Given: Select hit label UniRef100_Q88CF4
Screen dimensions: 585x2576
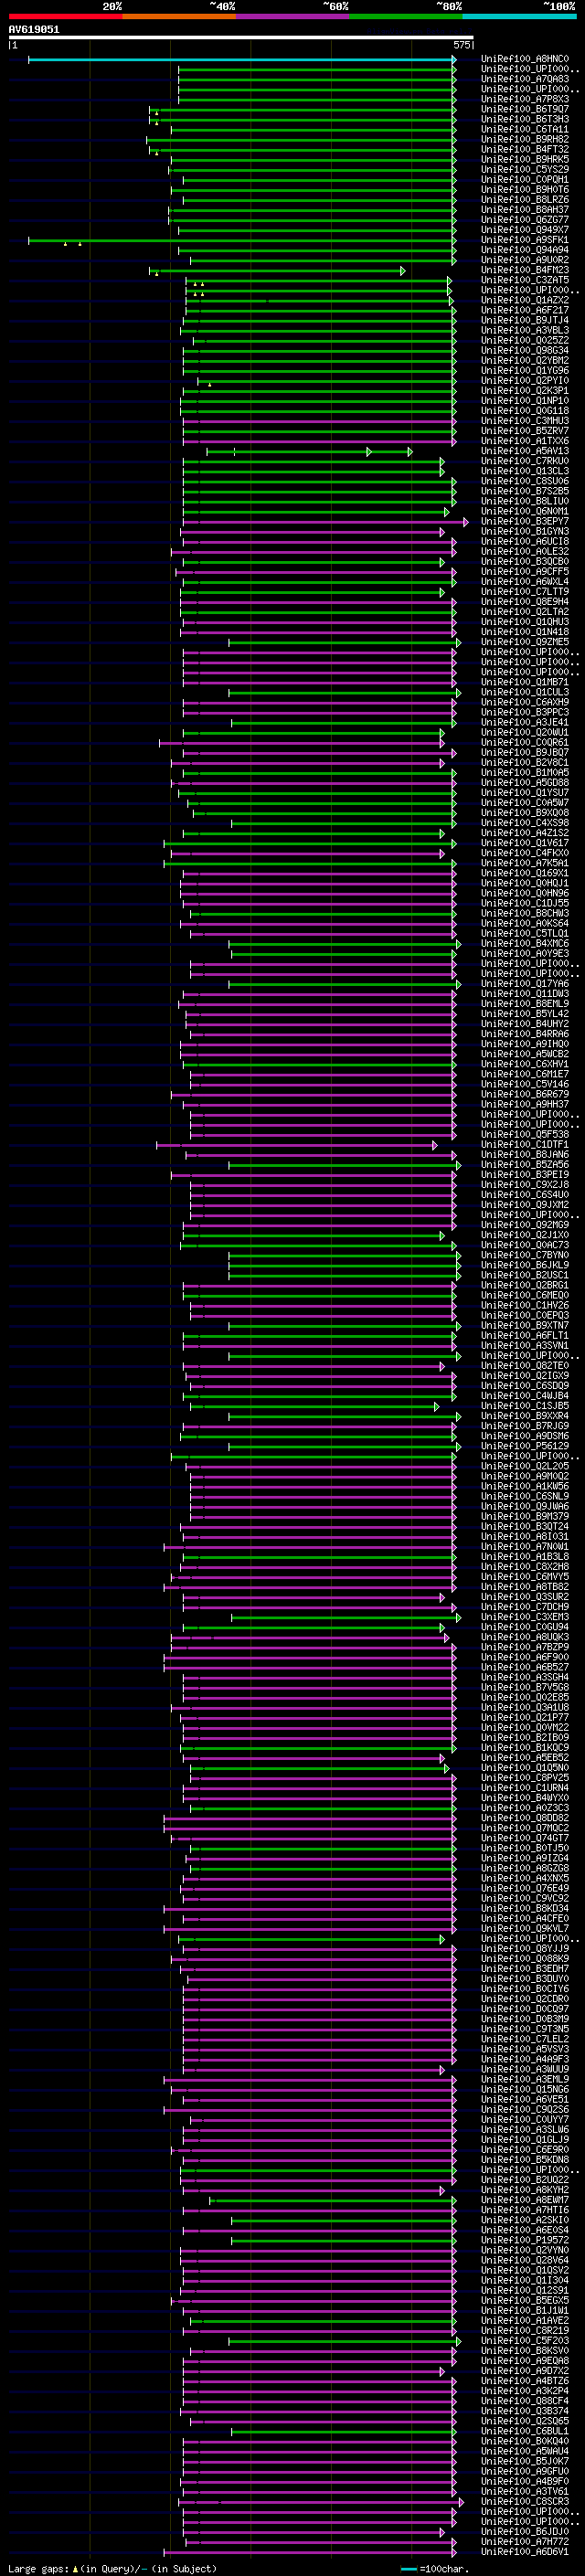Looking at the screenshot, I should click(524, 2401).
